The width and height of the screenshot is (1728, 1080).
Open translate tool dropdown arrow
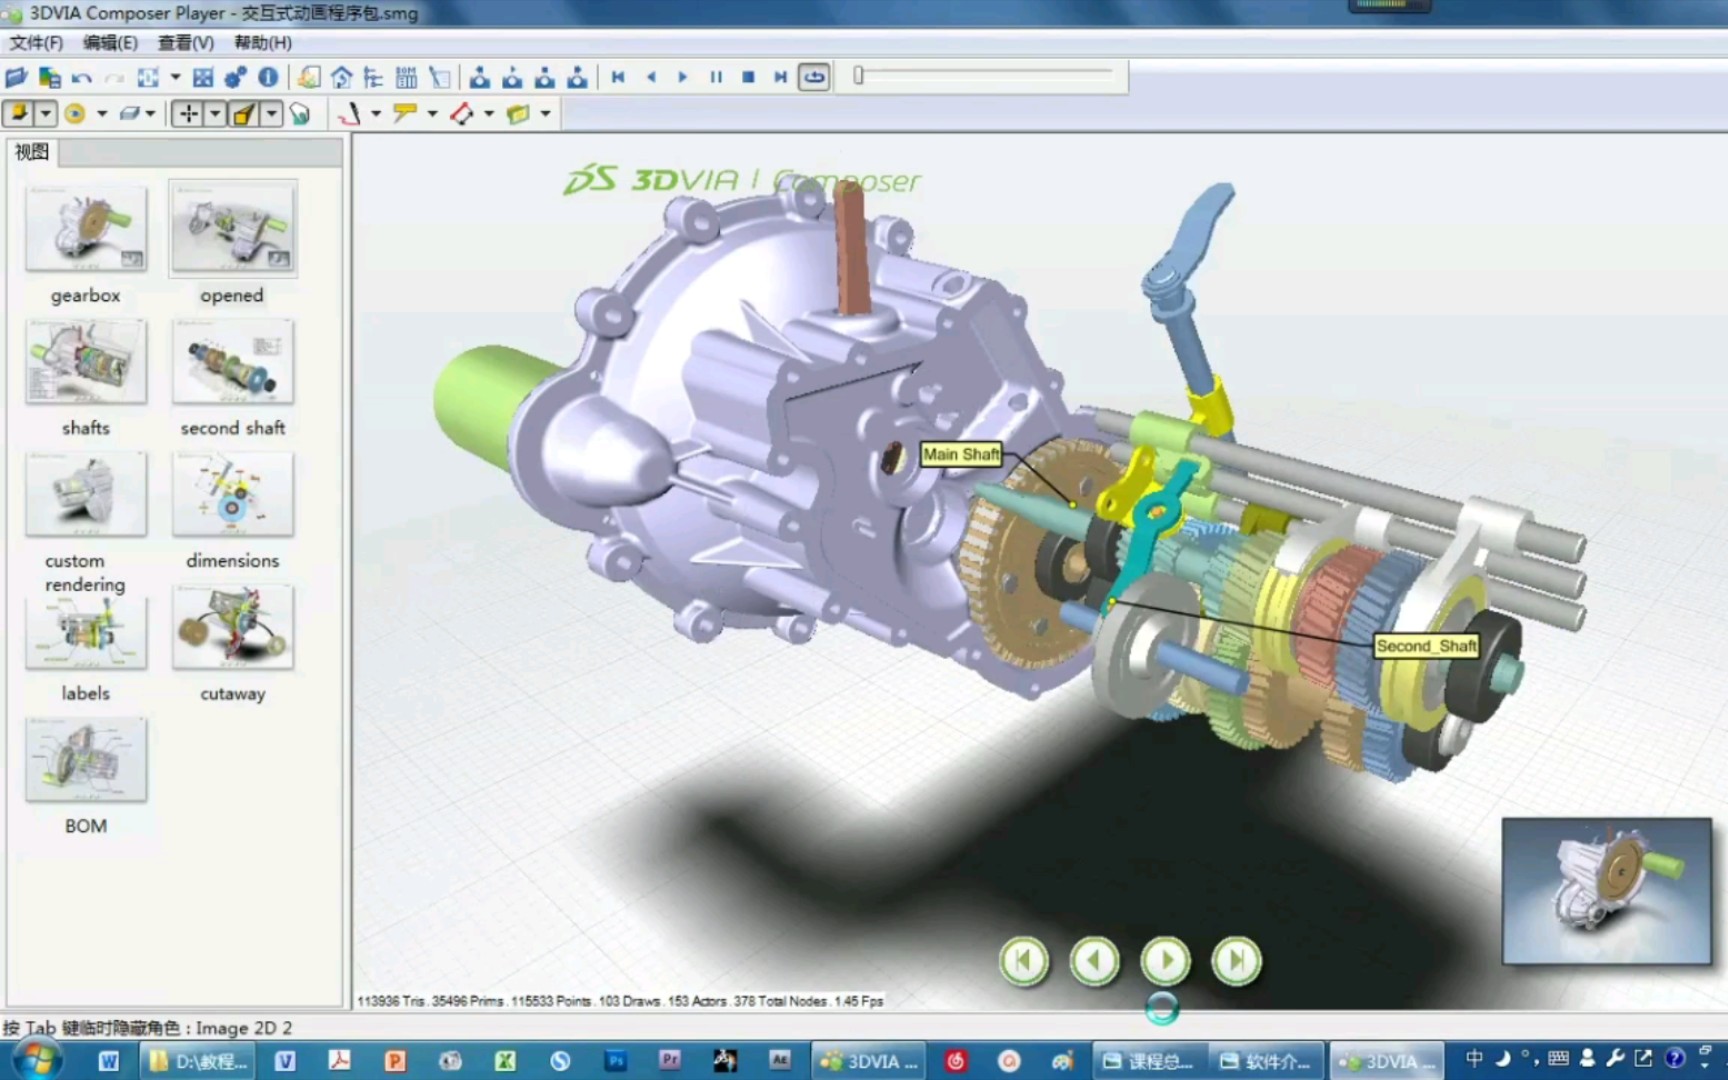pos(215,114)
